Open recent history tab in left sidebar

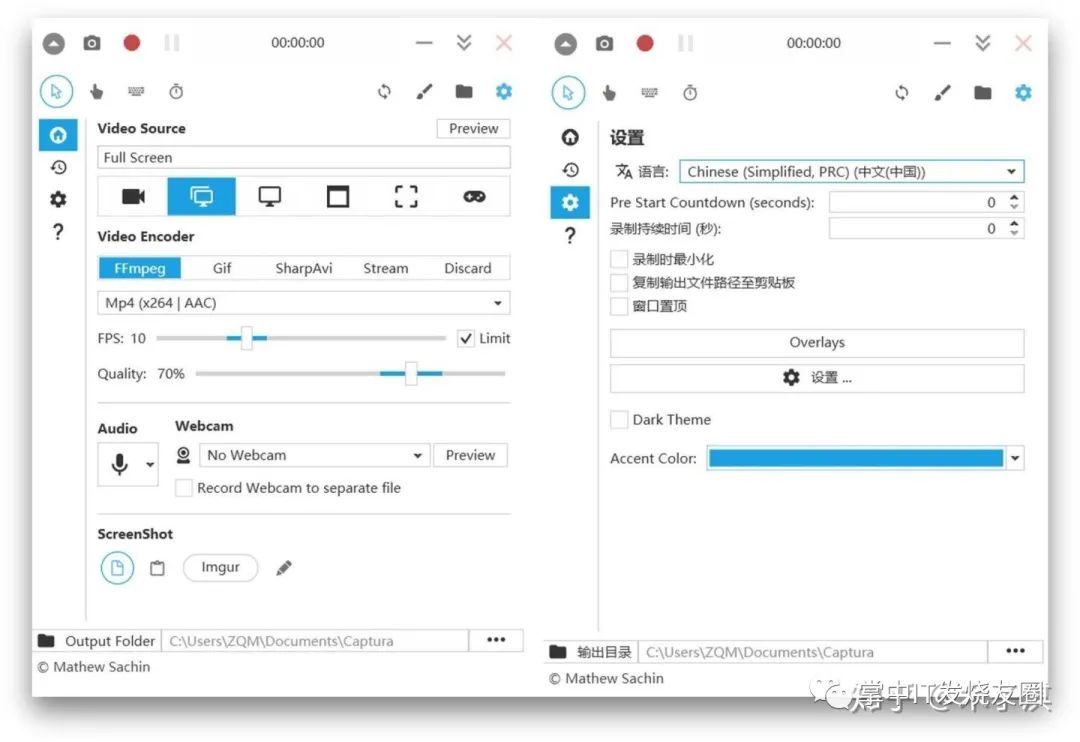click(59, 167)
